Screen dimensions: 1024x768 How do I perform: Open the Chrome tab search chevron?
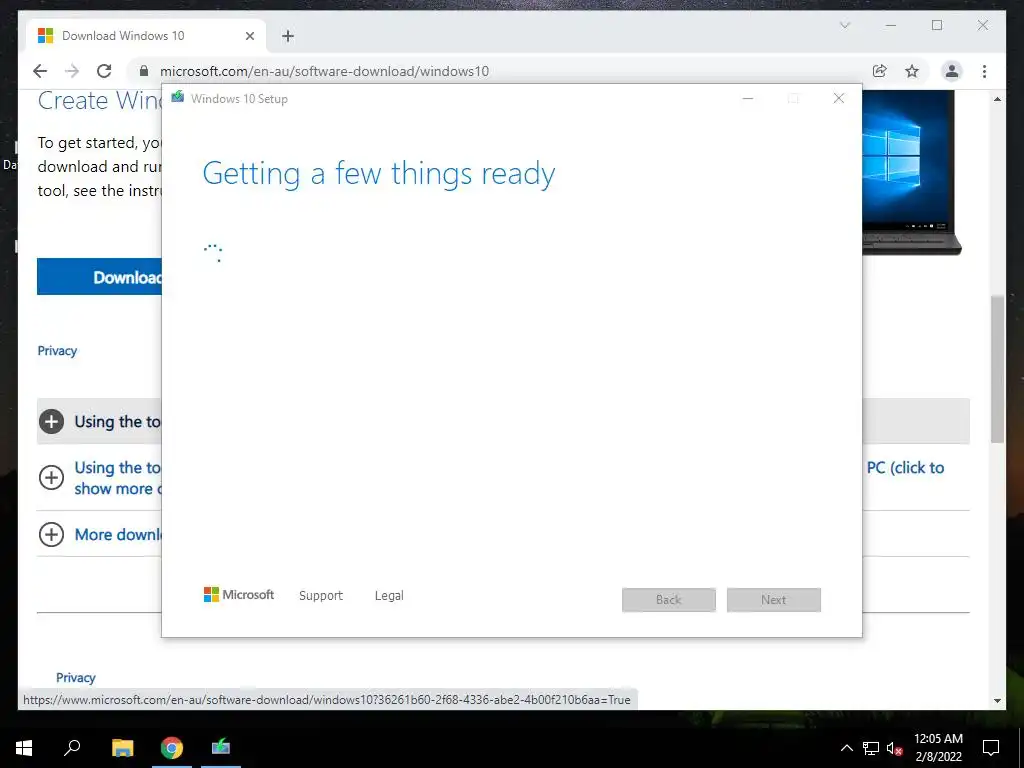pyautogui.click(x=844, y=25)
